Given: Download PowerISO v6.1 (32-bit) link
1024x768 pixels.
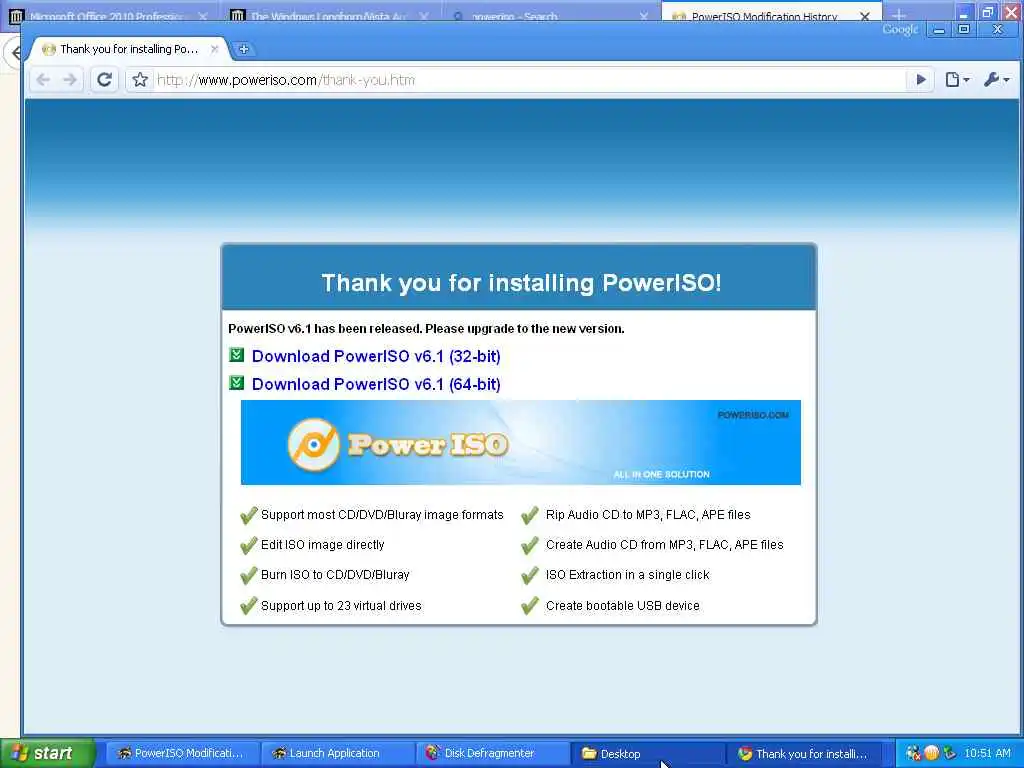Looking at the screenshot, I should pyautogui.click(x=376, y=357).
